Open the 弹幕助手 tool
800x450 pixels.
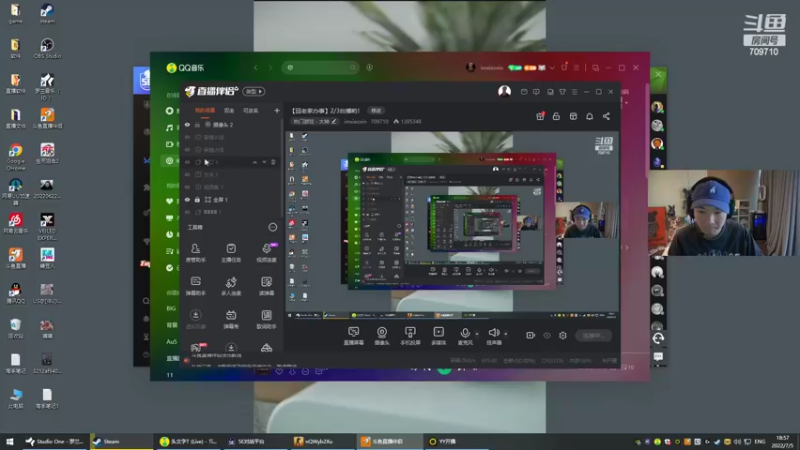[195, 286]
